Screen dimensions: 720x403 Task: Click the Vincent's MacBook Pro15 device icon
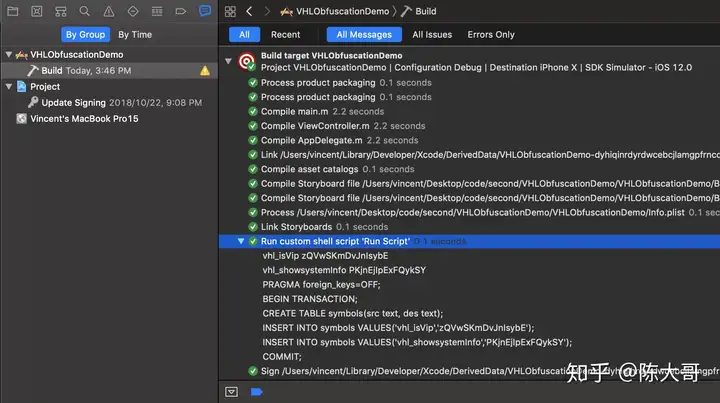pos(21,118)
